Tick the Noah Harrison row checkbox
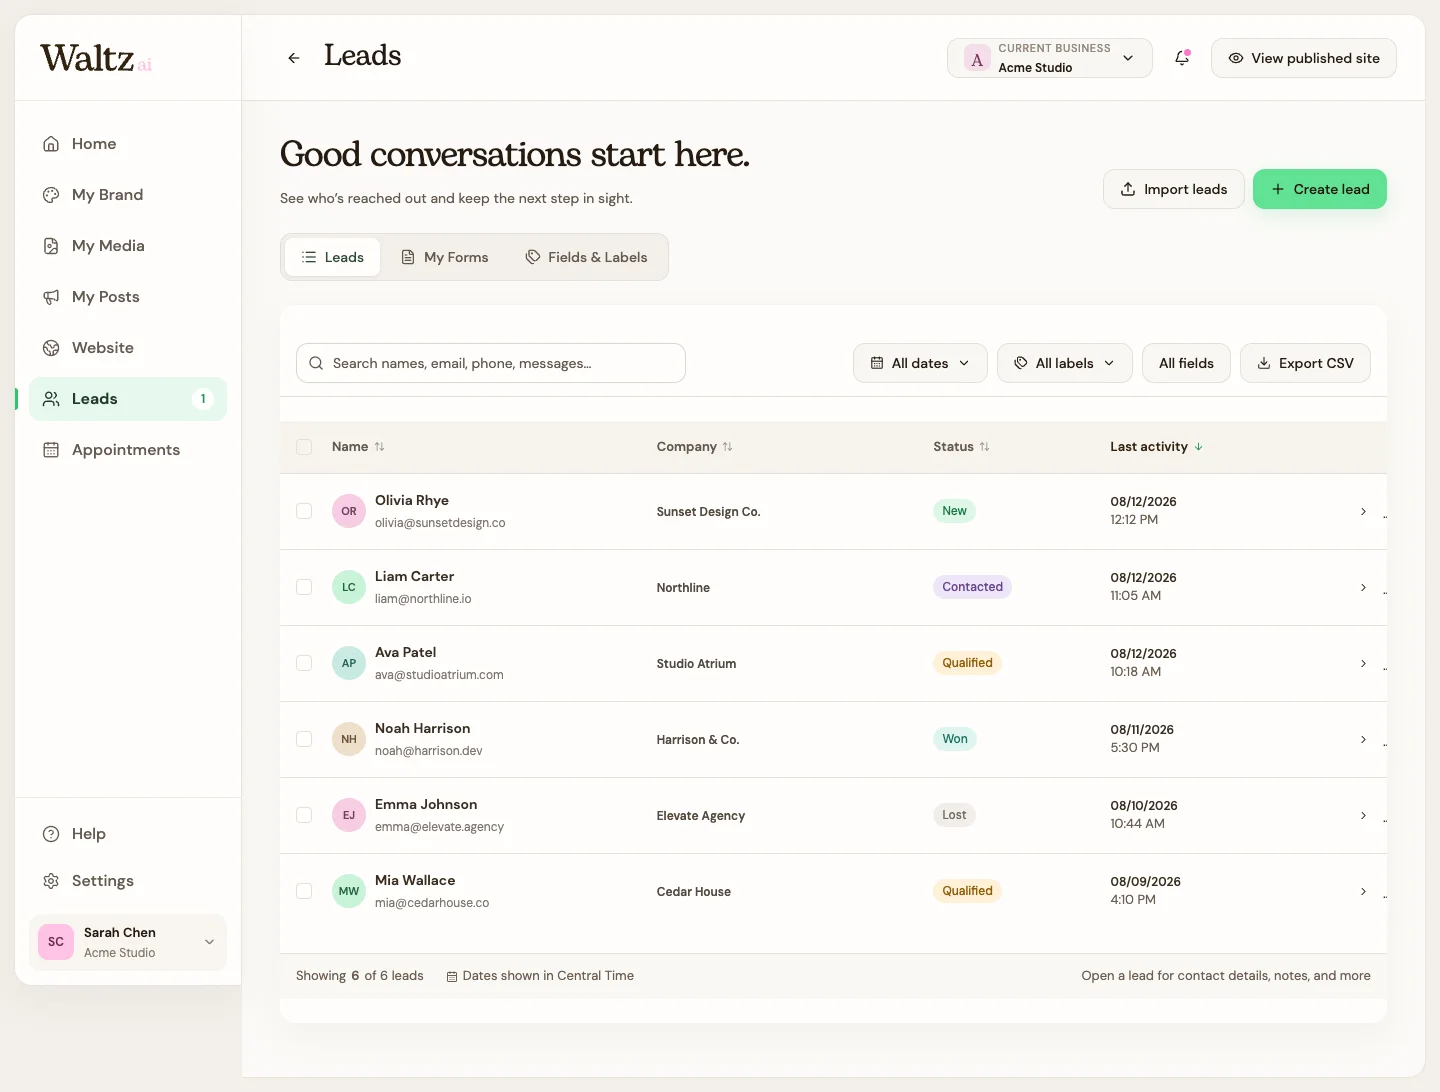This screenshot has width=1440, height=1092. [304, 739]
